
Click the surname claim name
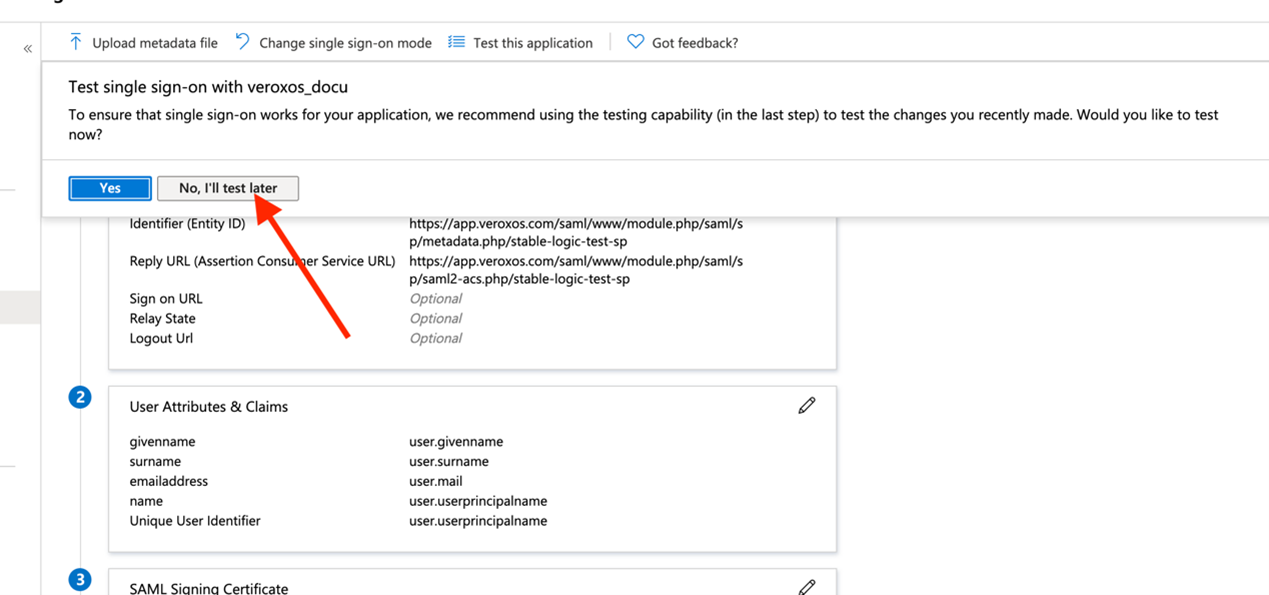coord(155,461)
